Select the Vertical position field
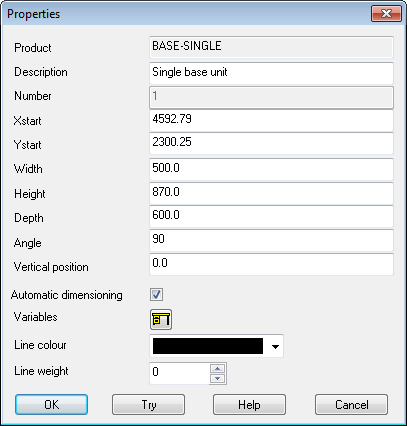The image size is (407, 426). tap(271, 264)
